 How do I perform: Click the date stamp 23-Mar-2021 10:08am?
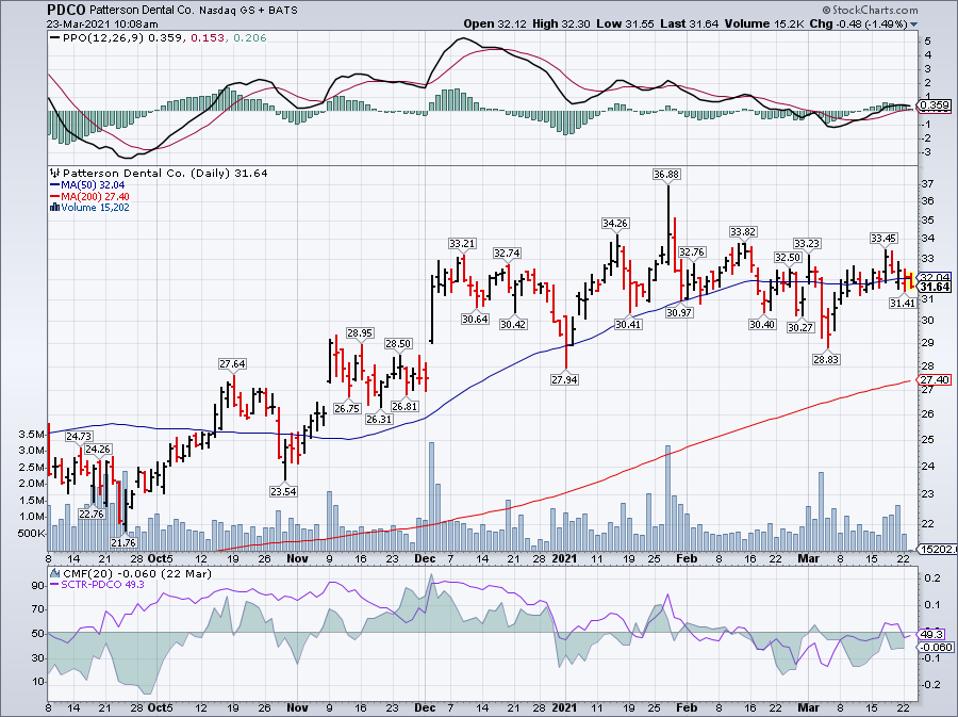click(103, 24)
